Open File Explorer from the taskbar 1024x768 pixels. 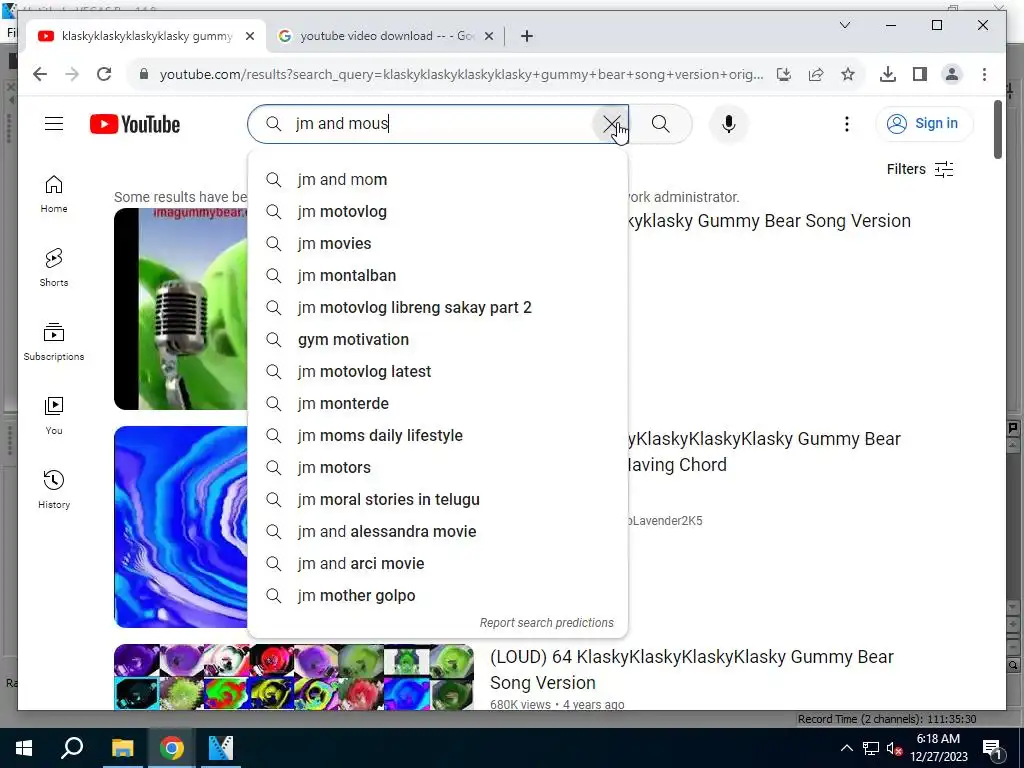pyautogui.click(x=123, y=748)
